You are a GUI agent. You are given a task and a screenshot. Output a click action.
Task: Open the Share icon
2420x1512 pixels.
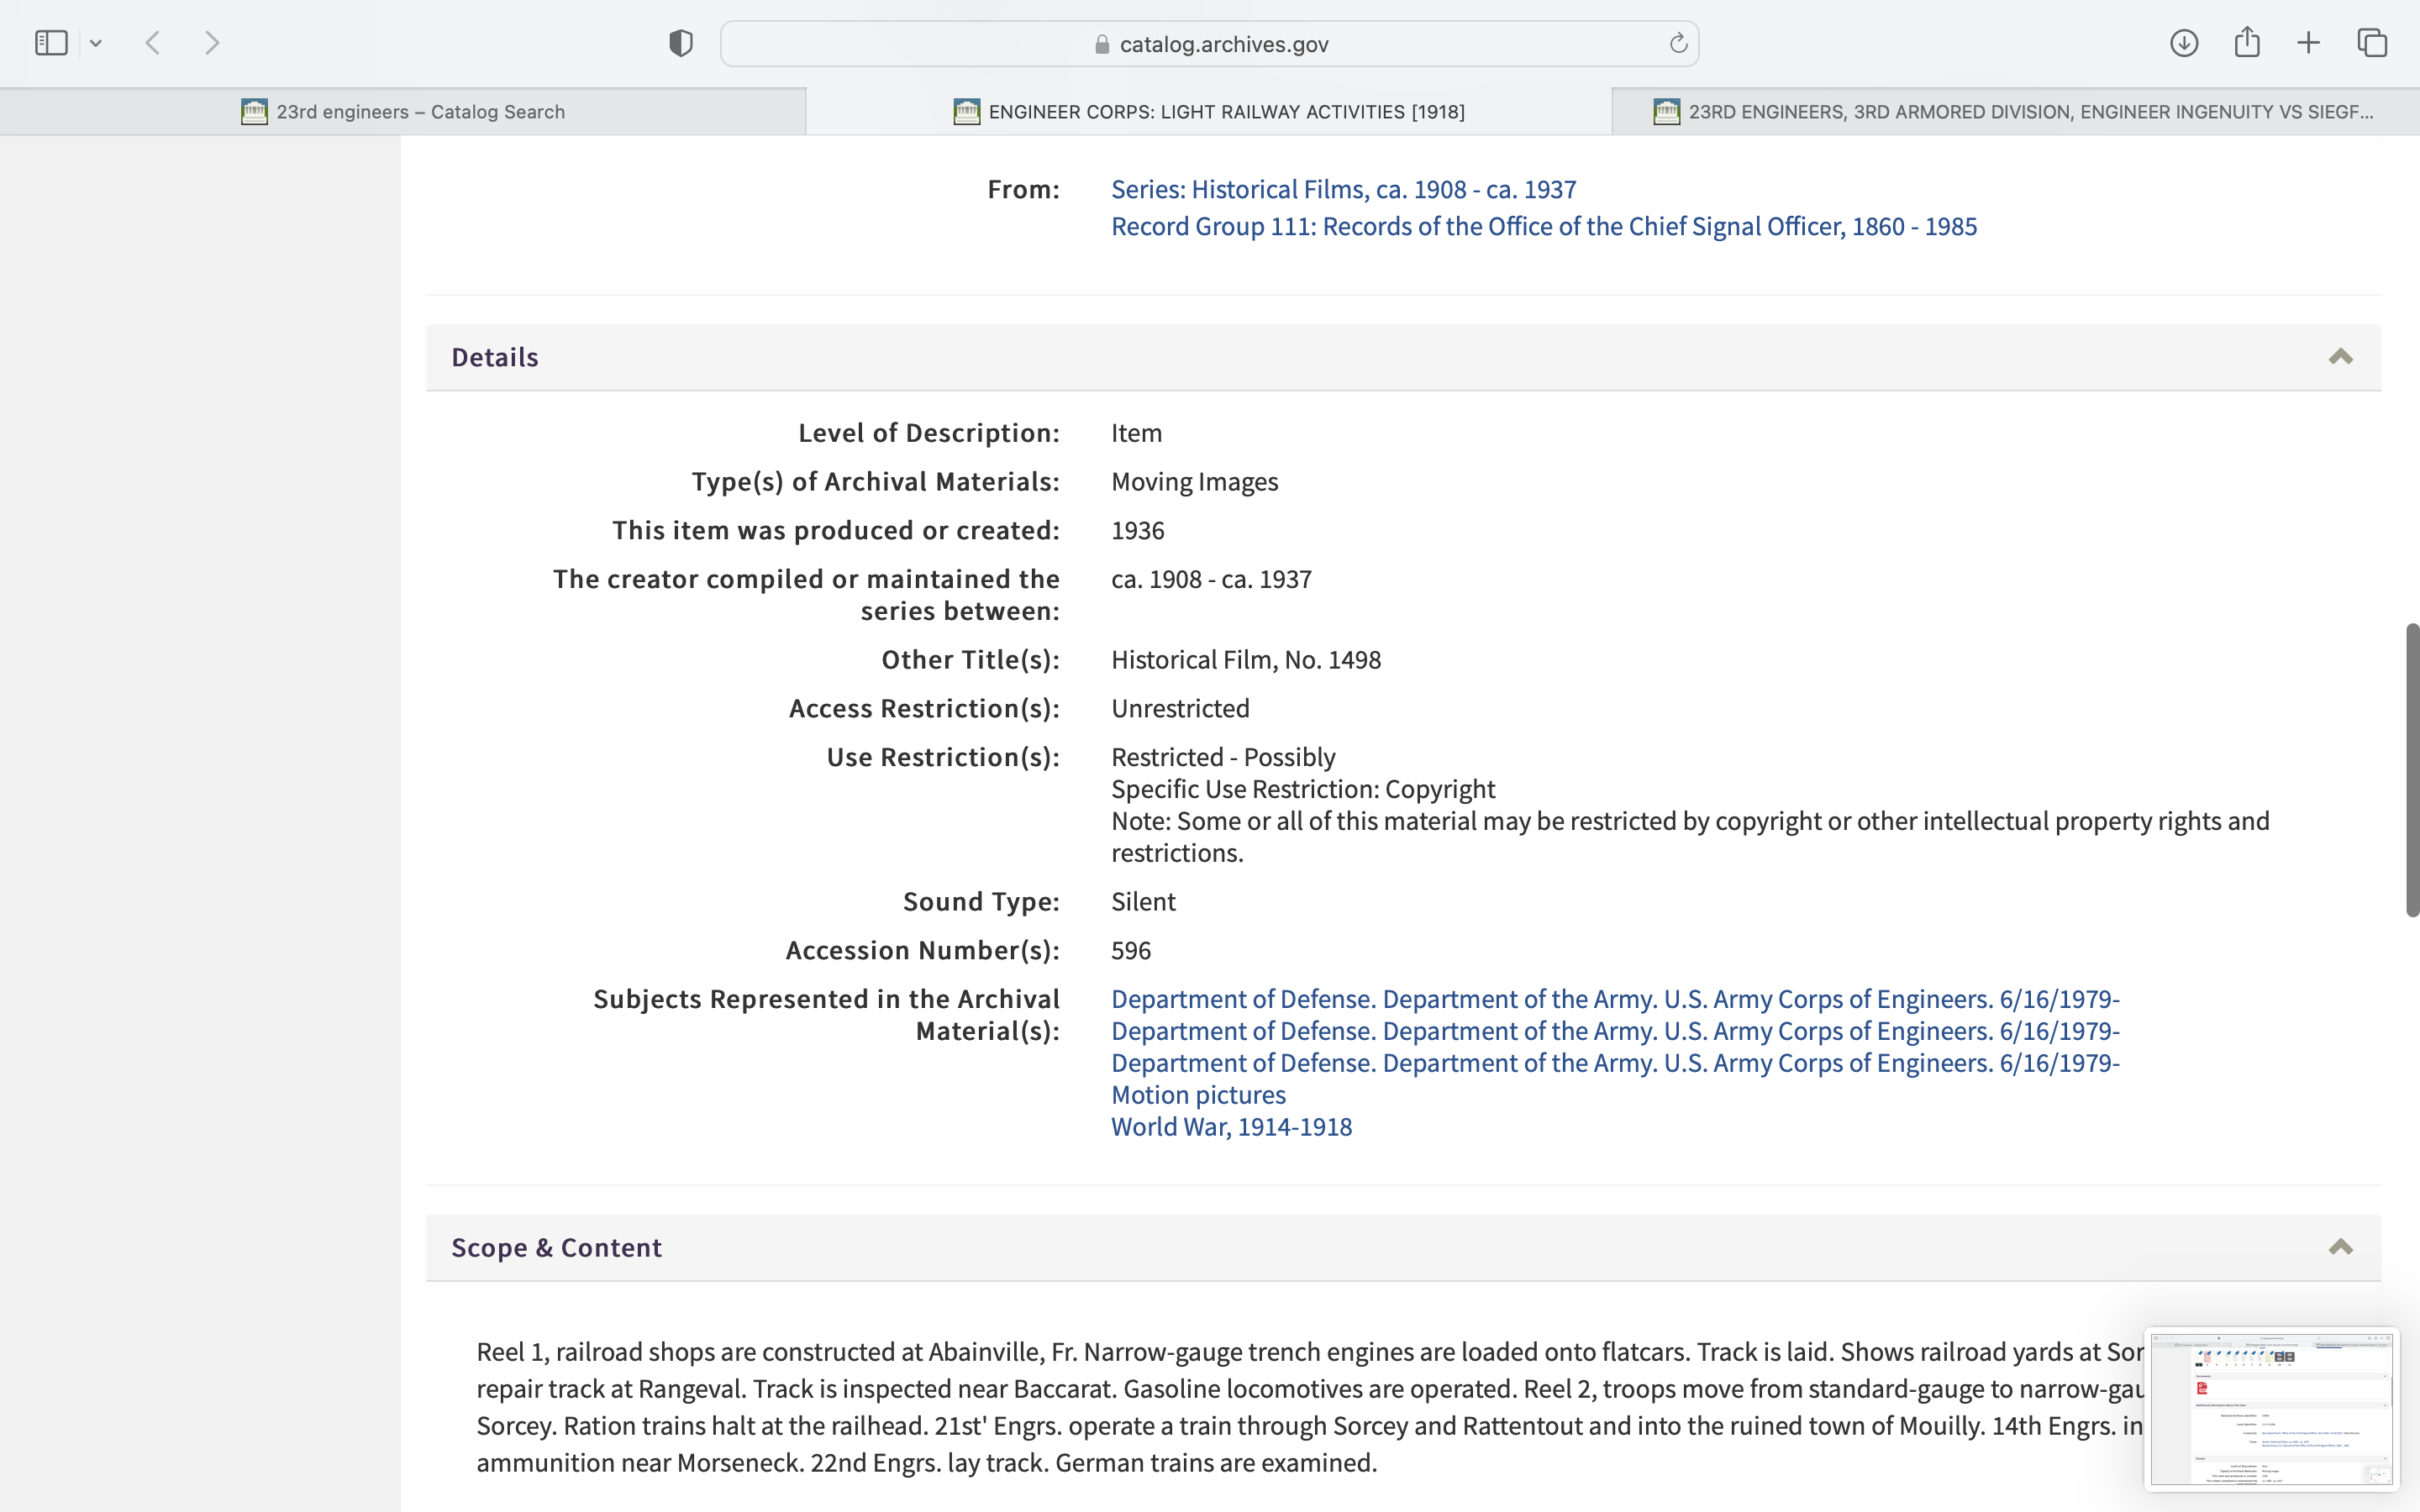click(2247, 43)
